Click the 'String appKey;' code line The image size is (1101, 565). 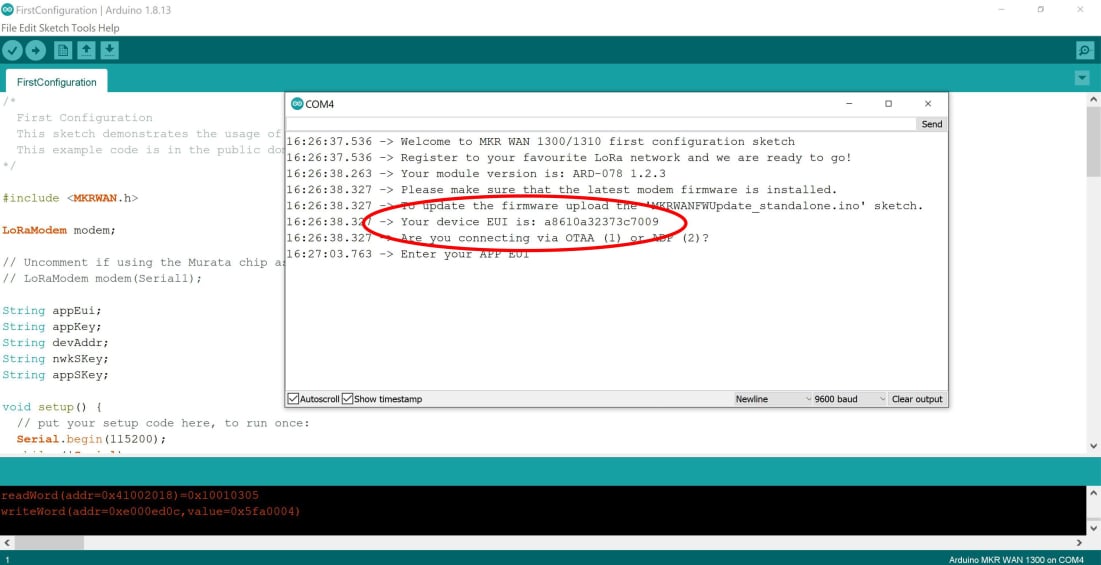pos(52,326)
